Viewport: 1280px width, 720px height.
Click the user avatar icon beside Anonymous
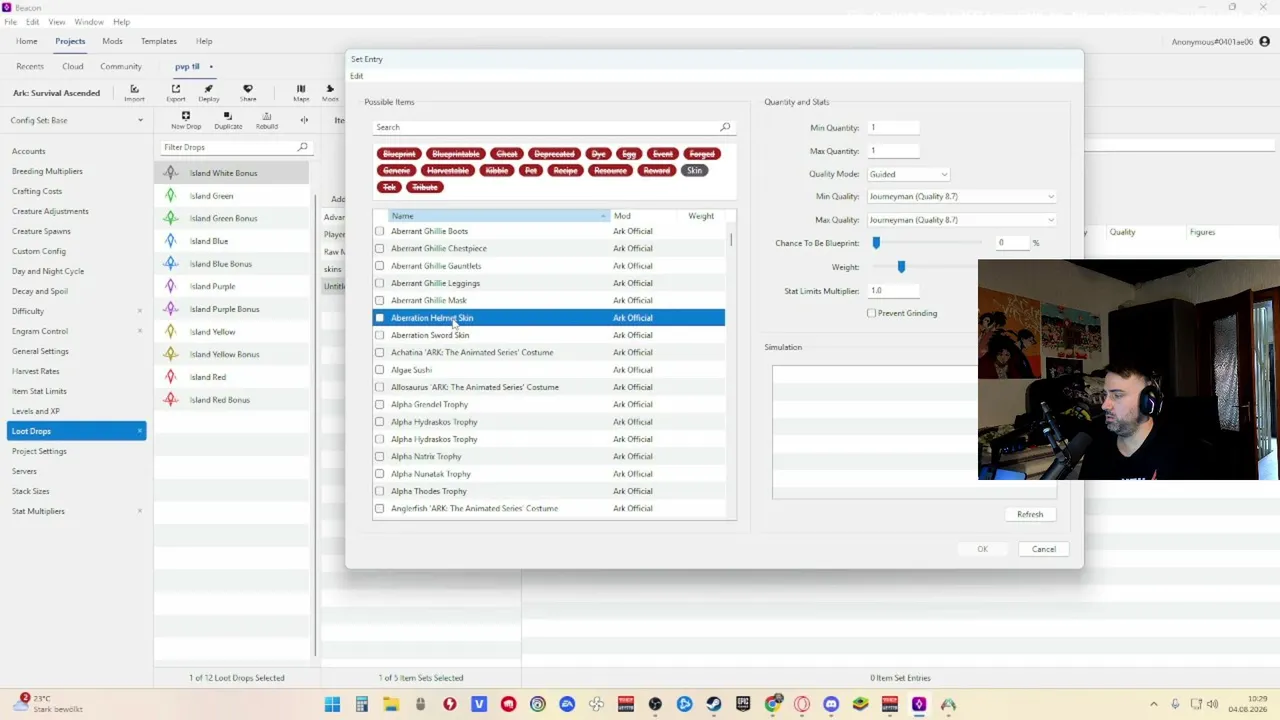pos(1265,42)
